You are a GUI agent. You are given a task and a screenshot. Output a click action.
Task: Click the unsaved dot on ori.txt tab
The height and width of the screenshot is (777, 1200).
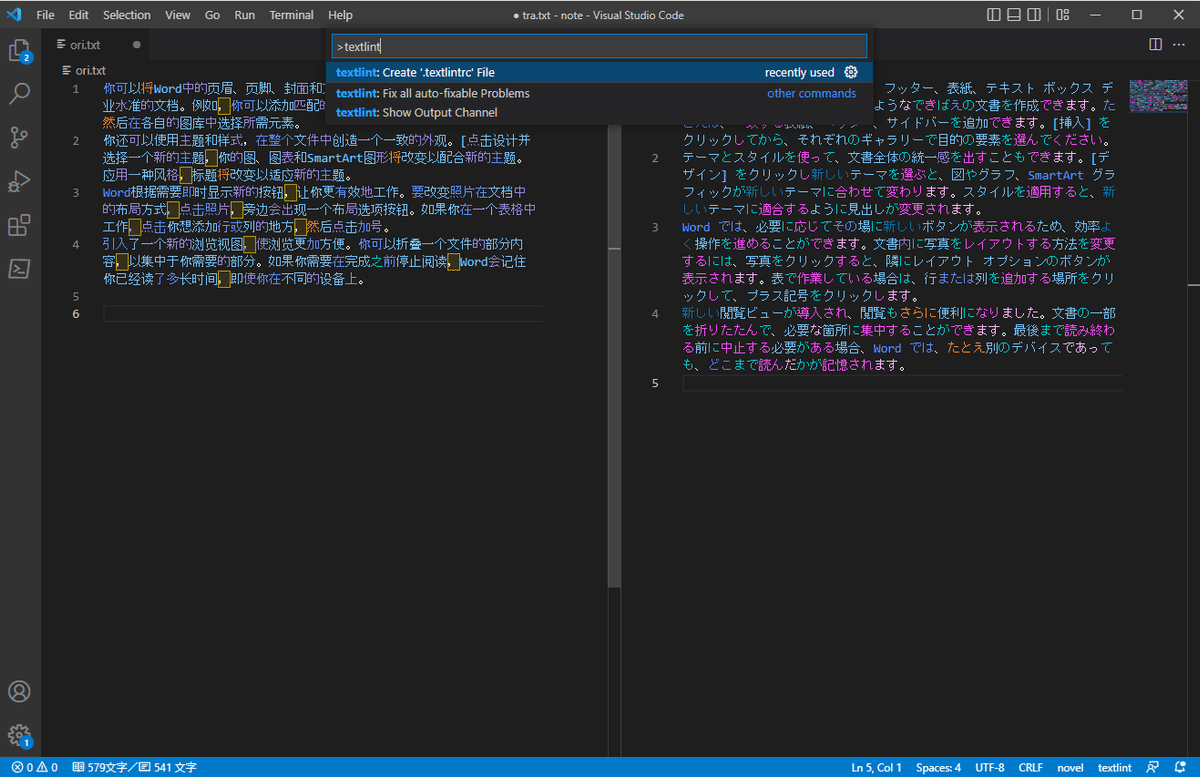[x=136, y=45]
